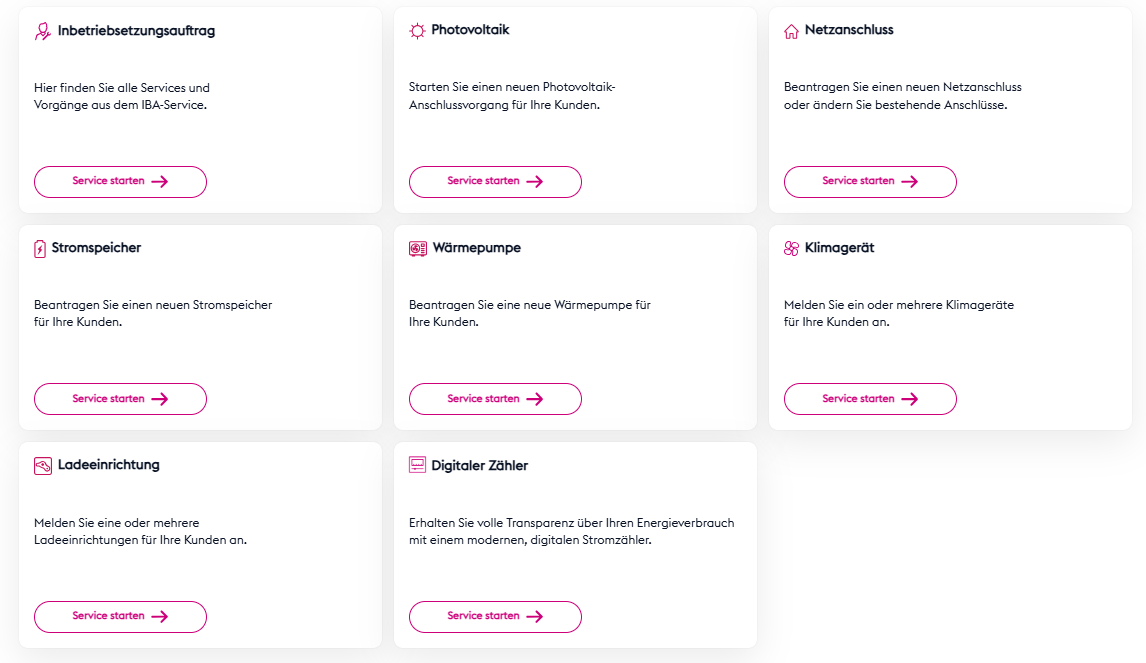This screenshot has height=663, width=1146.
Task: Start the Digitaler Zähler service
Action: (495, 617)
